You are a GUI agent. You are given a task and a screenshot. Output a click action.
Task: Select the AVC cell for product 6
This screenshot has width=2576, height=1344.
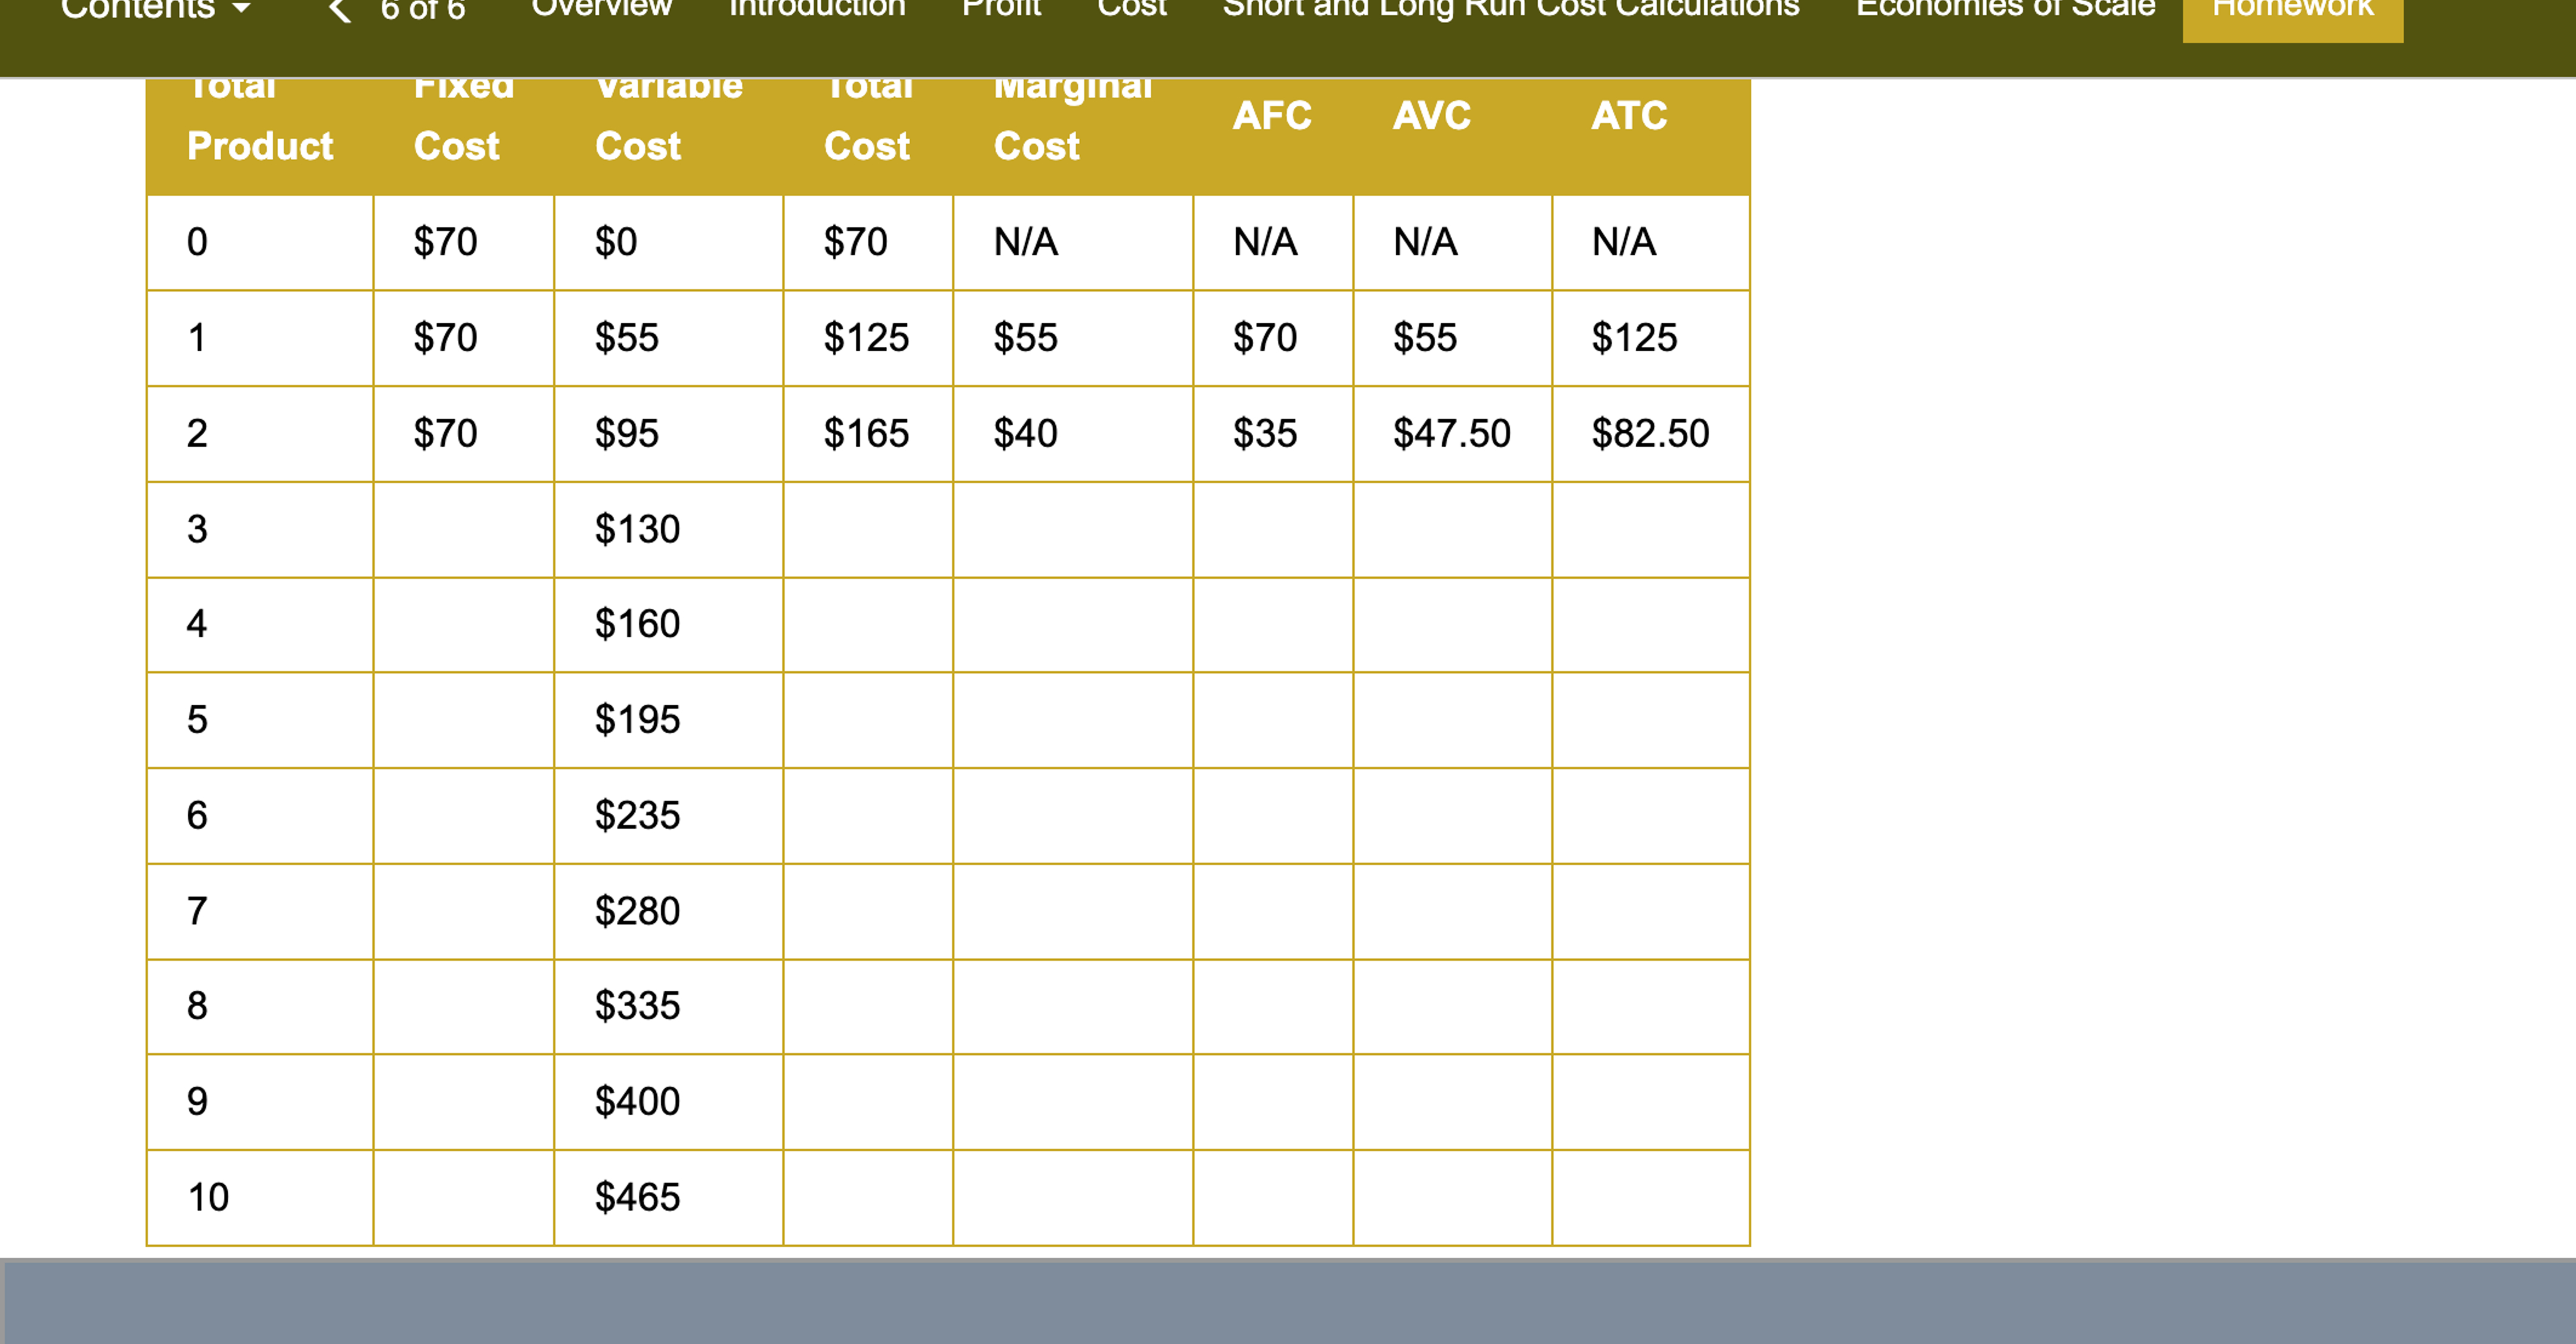click(1452, 816)
